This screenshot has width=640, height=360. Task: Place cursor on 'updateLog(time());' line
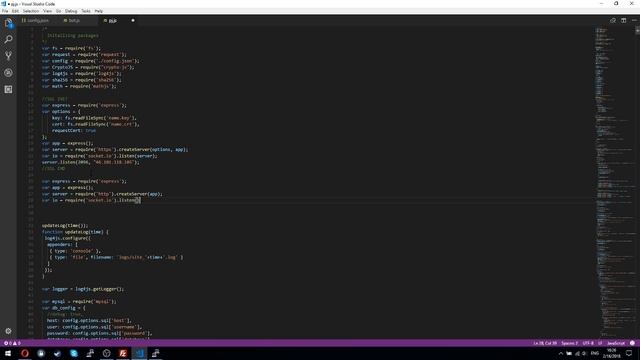pos(65,226)
